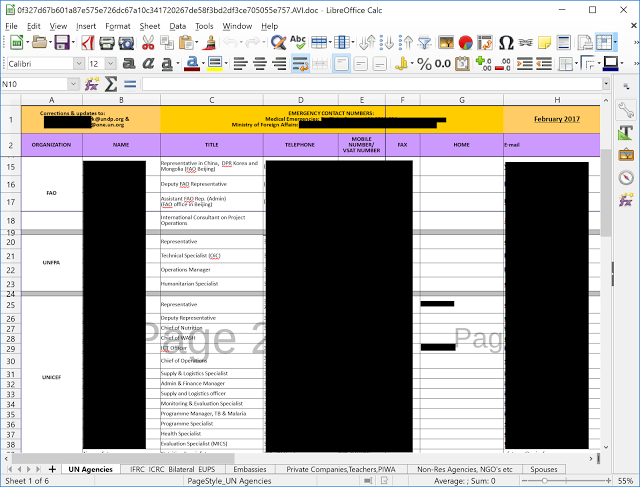
Task: Open the Sheet menu
Action: point(150,25)
